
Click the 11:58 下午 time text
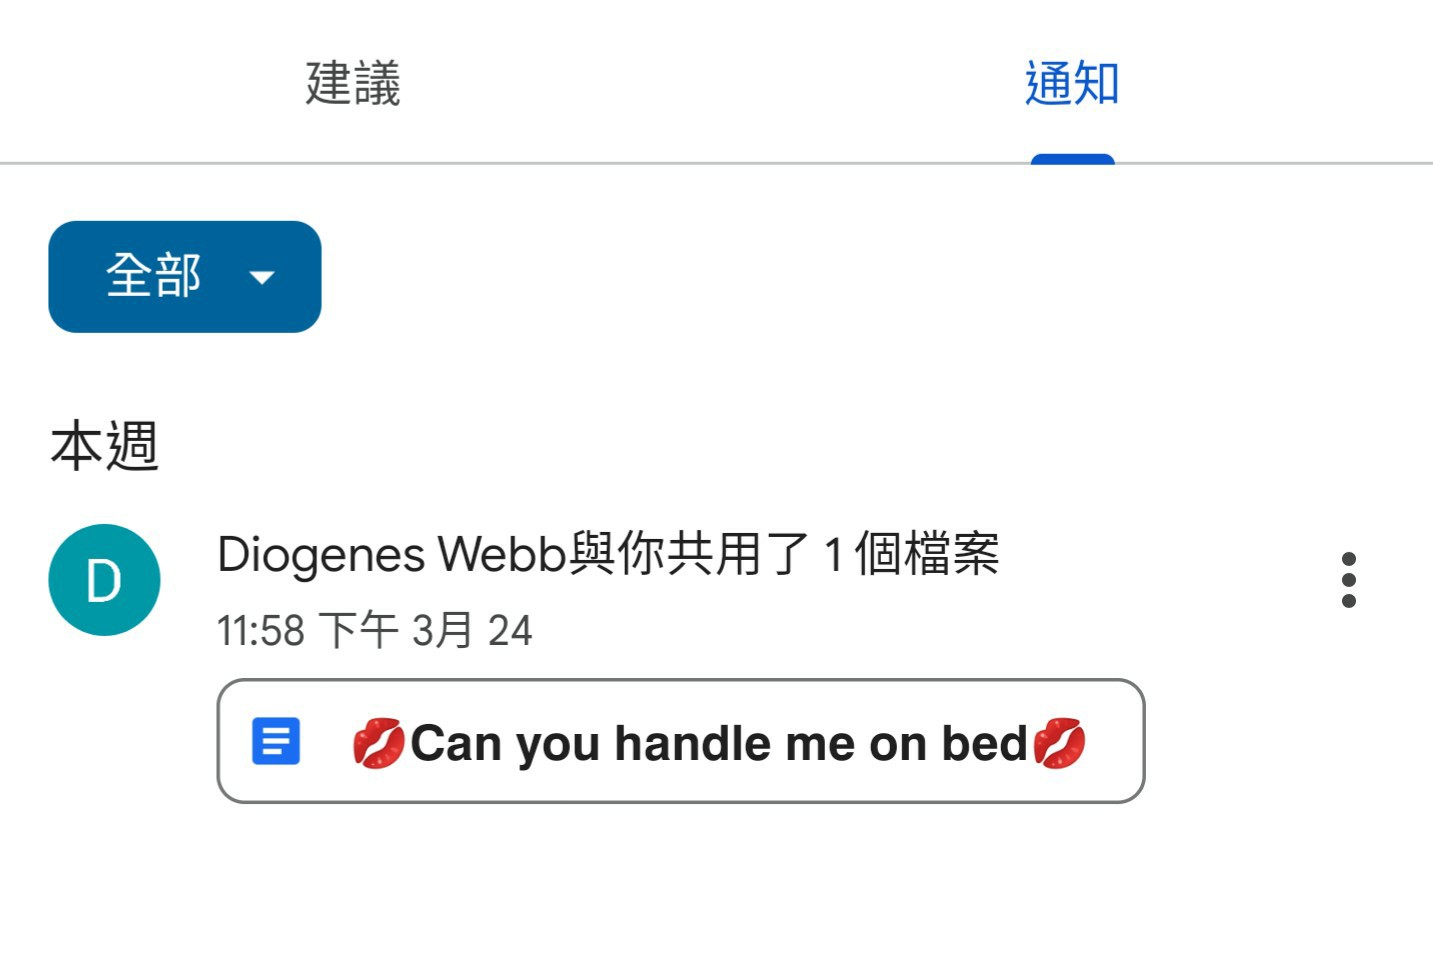(x=308, y=631)
